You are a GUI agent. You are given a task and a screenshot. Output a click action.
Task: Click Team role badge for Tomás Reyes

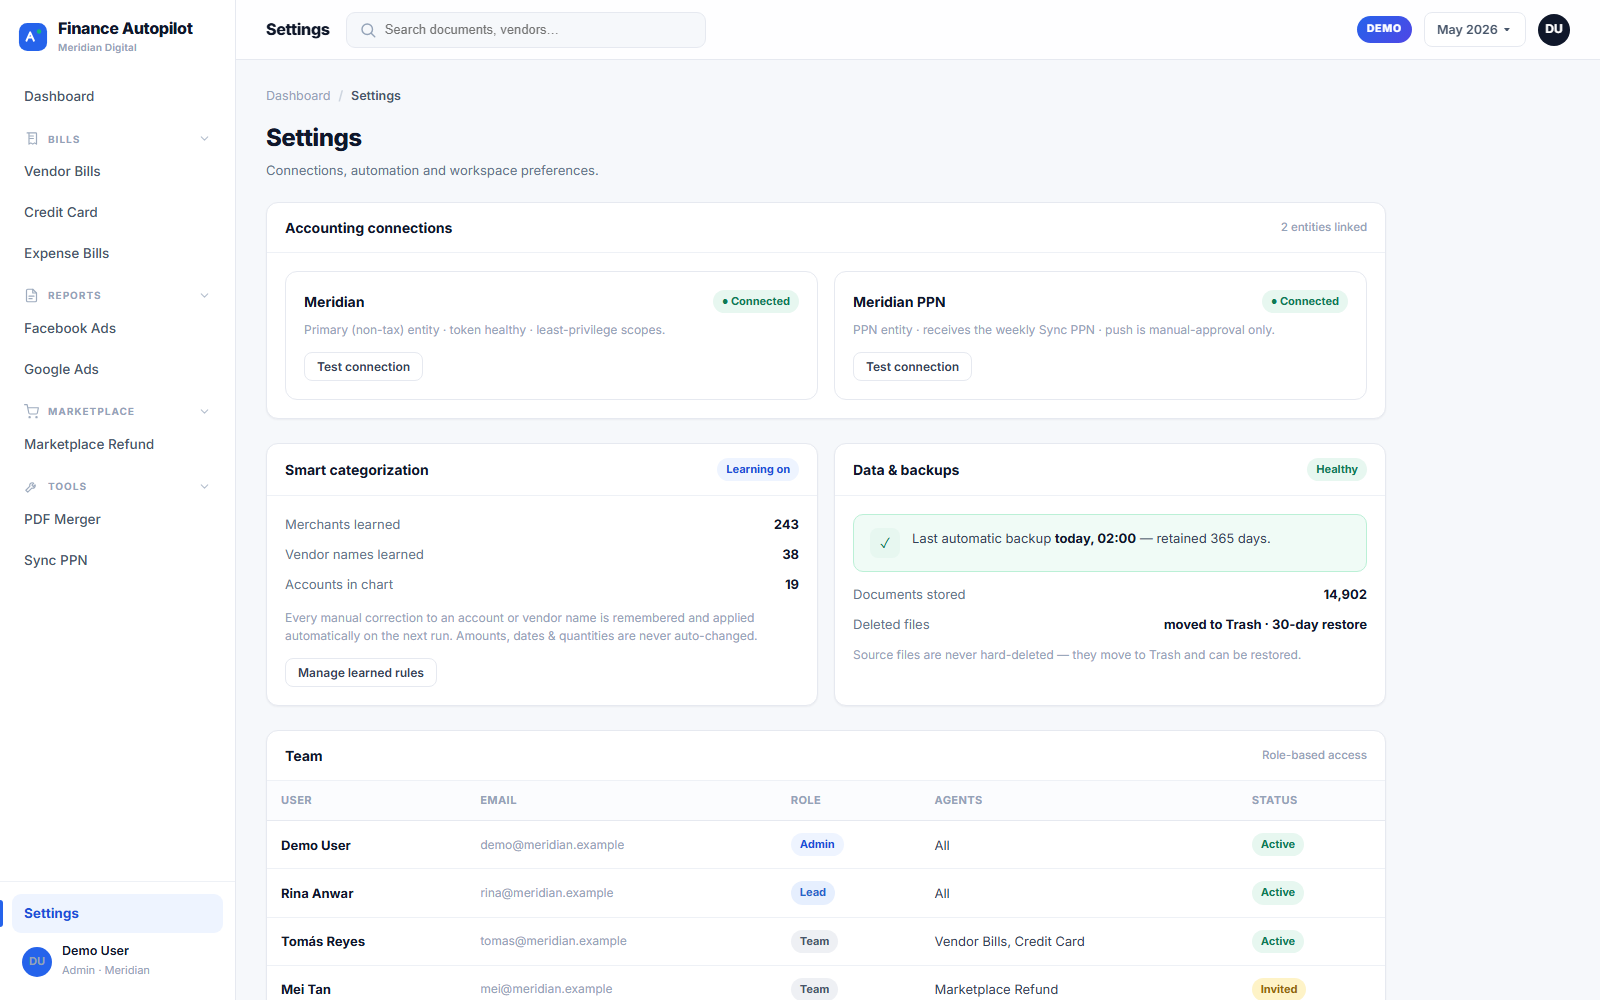pyautogui.click(x=815, y=942)
